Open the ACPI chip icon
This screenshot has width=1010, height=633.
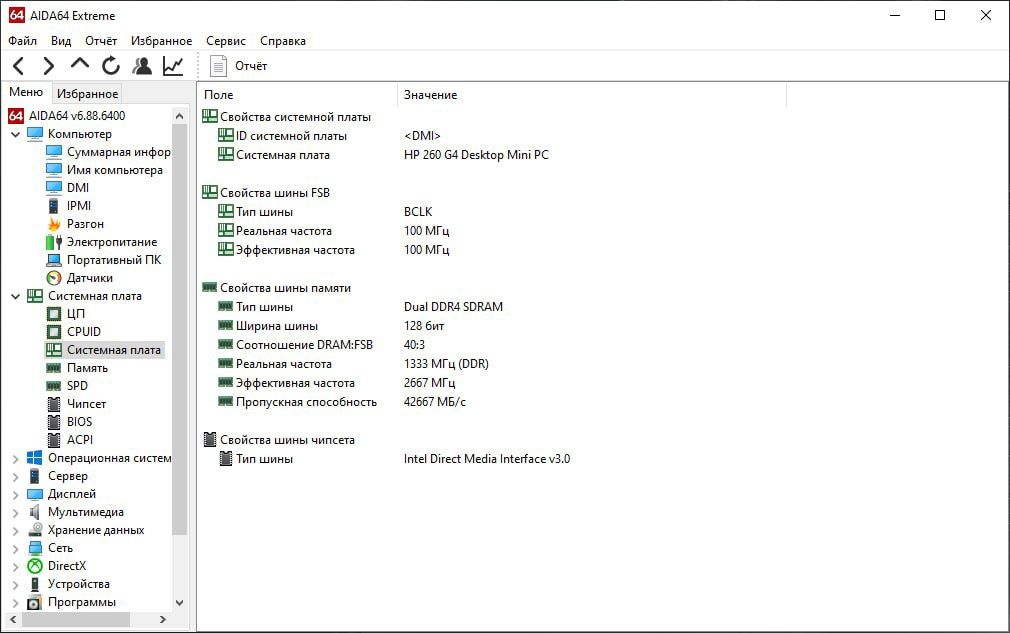tap(54, 440)
